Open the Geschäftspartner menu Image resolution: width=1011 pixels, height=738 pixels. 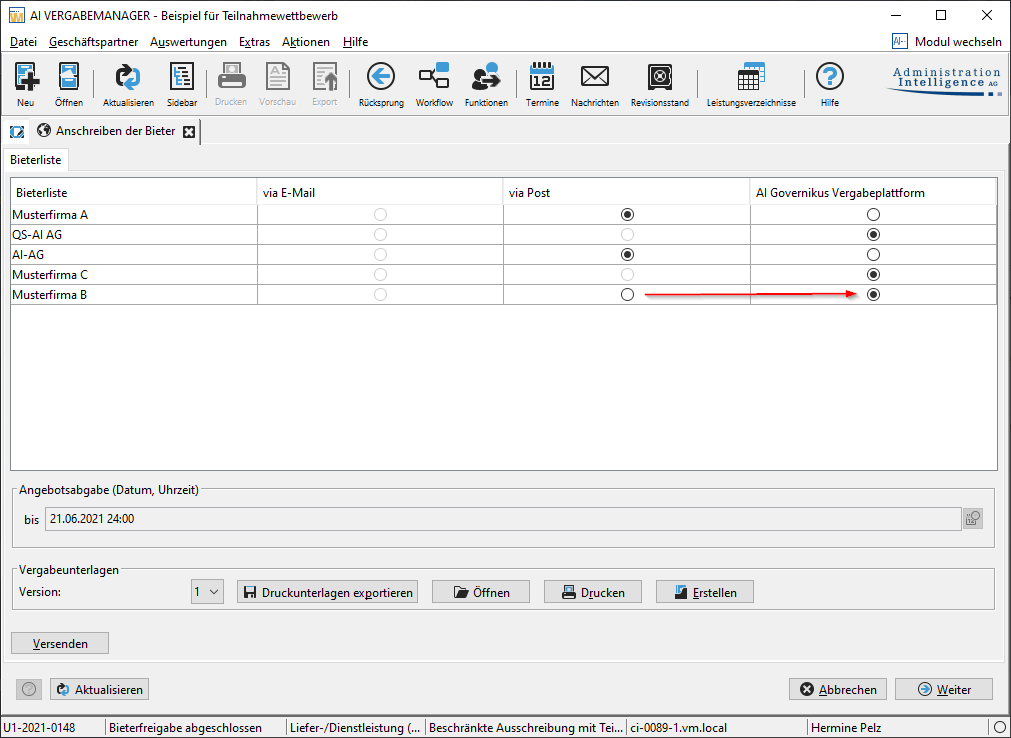point(93,42)
